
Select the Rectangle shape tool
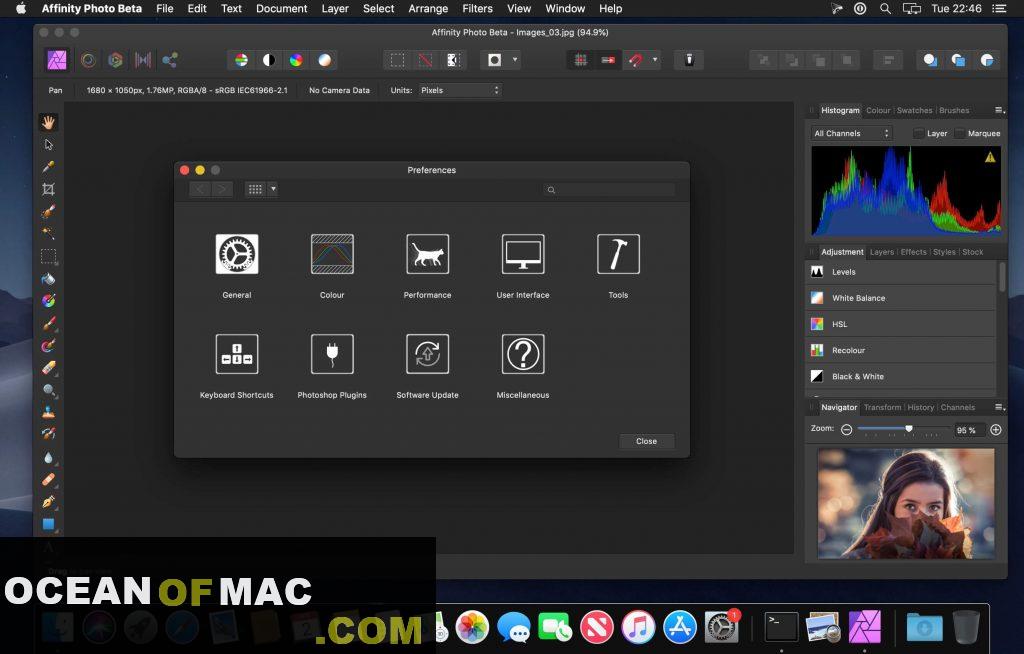click(48, 524)
